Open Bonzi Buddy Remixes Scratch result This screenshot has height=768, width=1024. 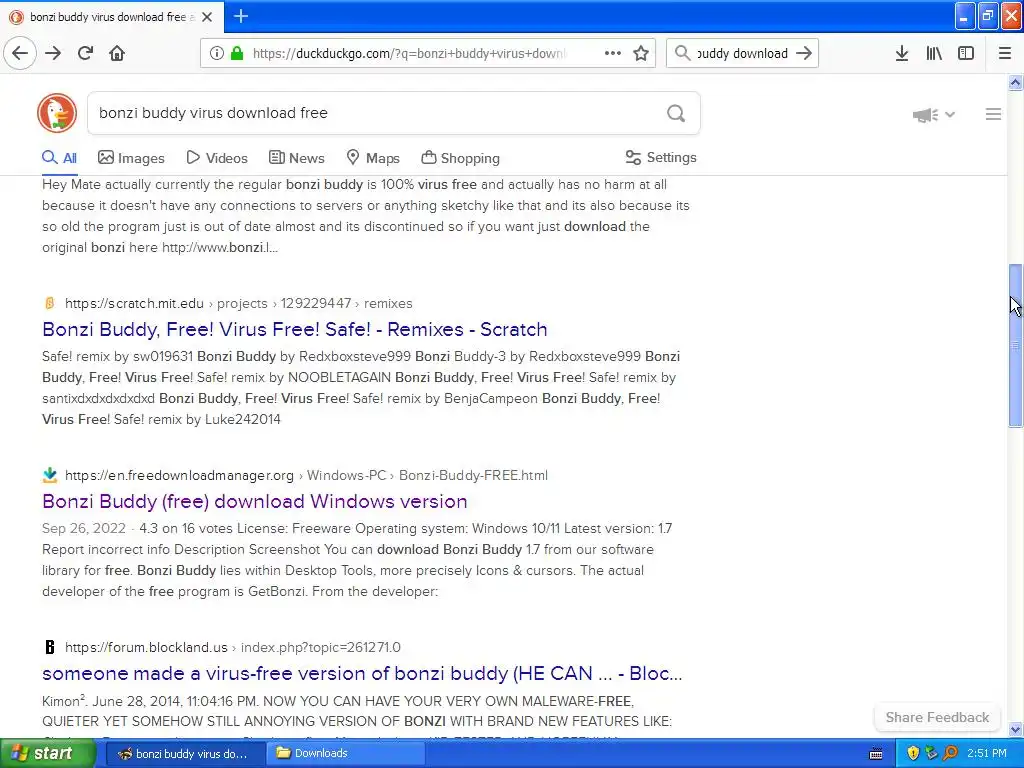click(x=295, y=329)
